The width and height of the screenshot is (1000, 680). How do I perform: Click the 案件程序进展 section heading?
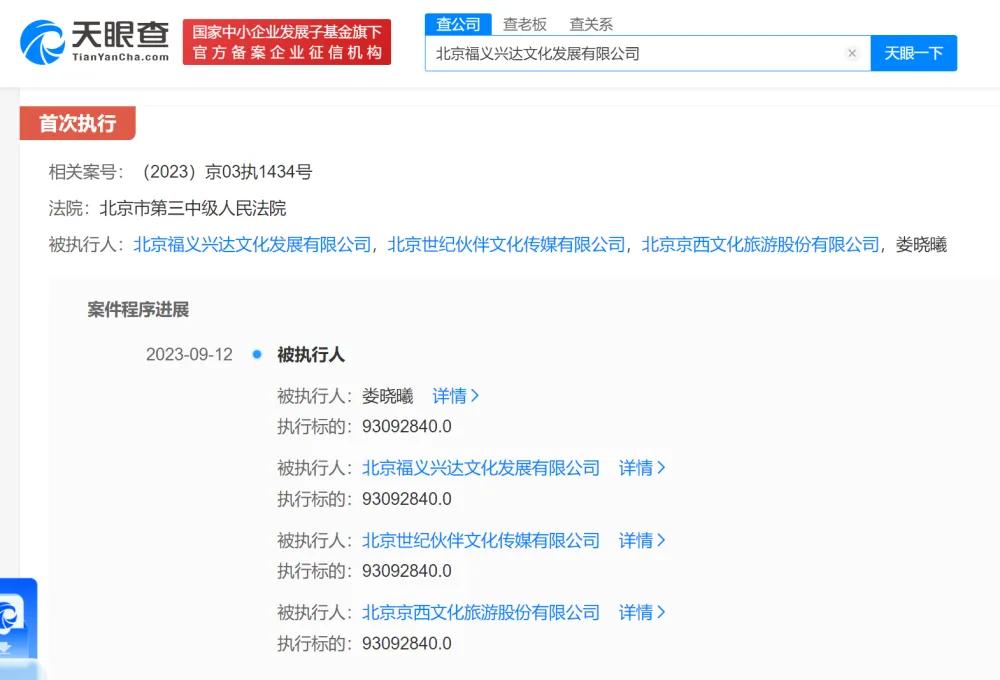tap(138, 310)
